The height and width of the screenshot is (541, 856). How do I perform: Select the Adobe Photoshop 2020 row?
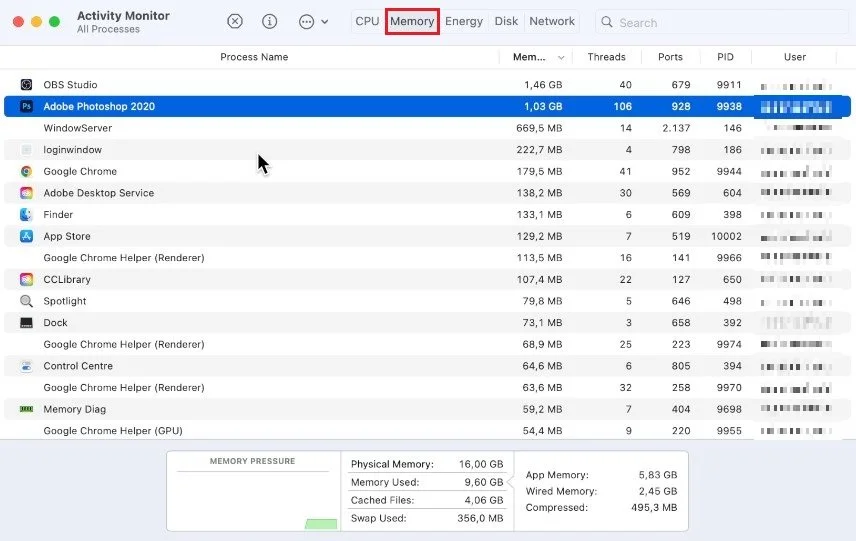pos(427,106)
